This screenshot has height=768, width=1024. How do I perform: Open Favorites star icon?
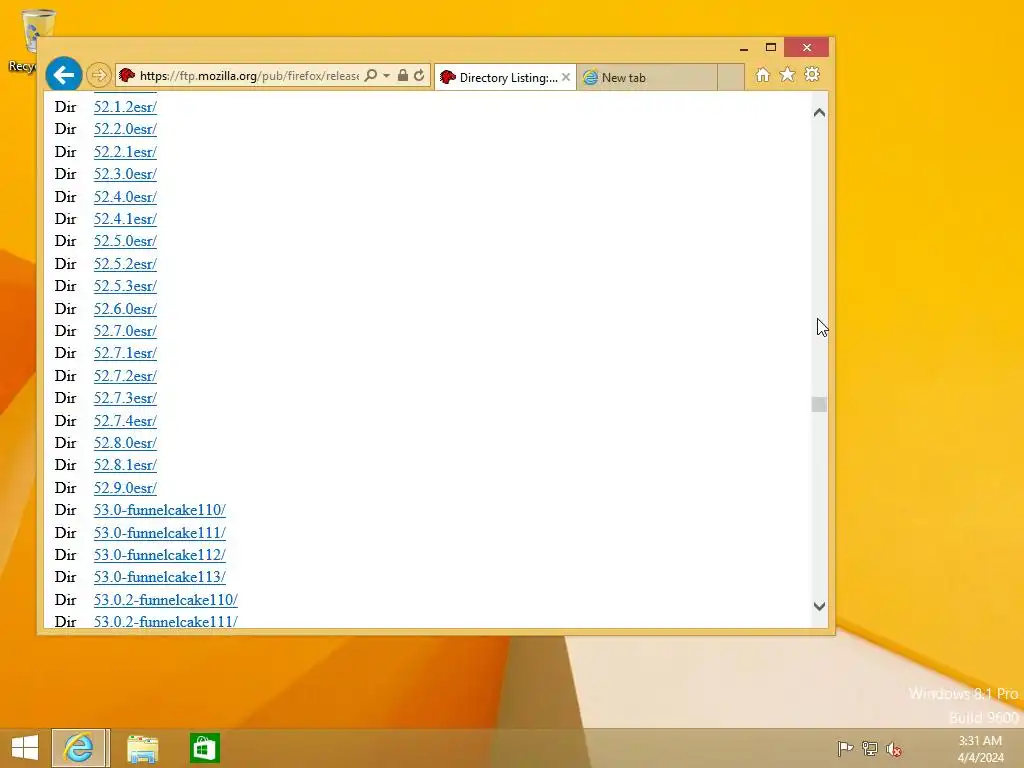point(788,75)
